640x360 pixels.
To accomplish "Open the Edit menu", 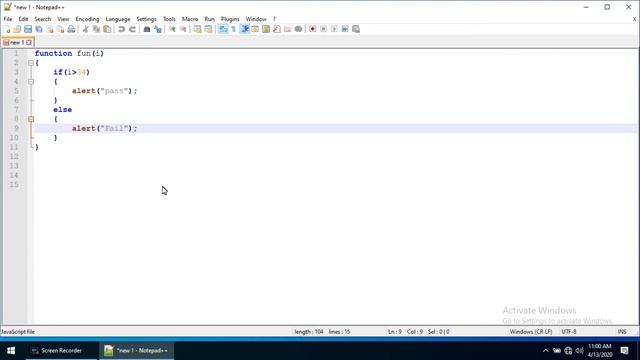I will pyautogui.click(x=23, y=19).
